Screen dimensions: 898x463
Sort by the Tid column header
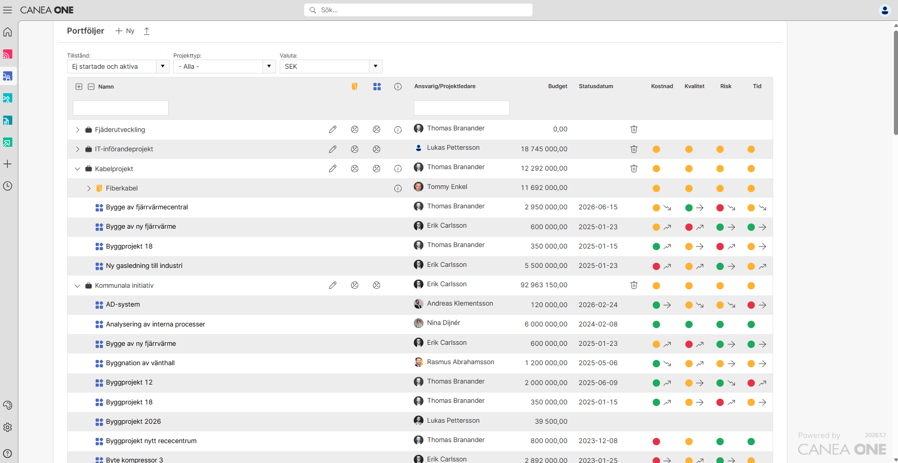coord(757,87)
